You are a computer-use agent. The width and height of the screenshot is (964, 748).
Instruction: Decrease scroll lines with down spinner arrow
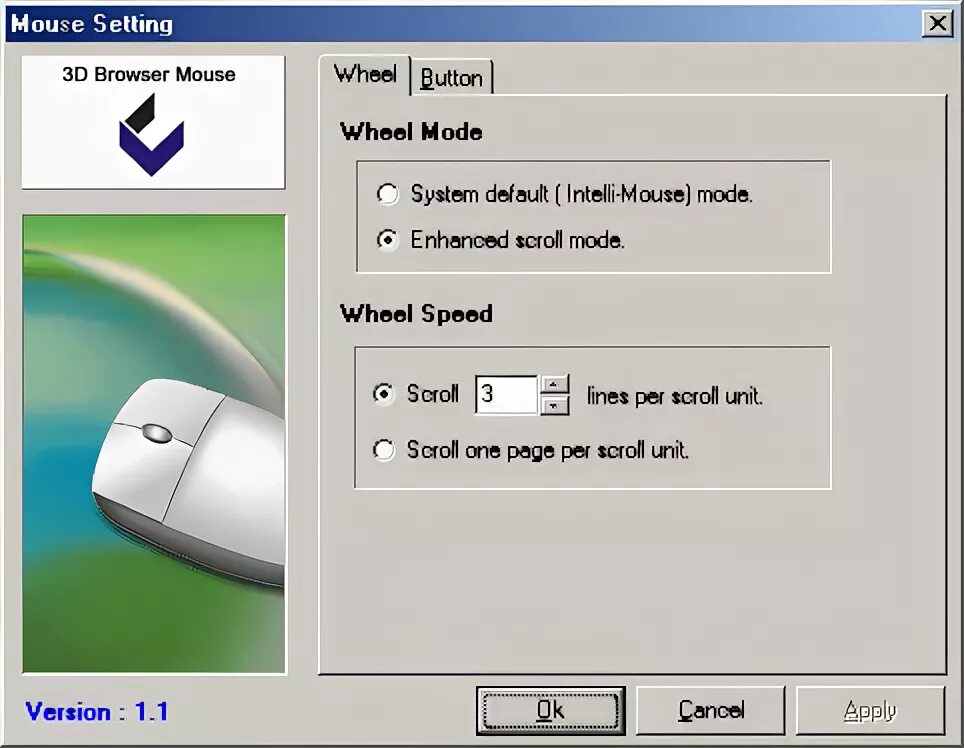(x=555, y=405)
